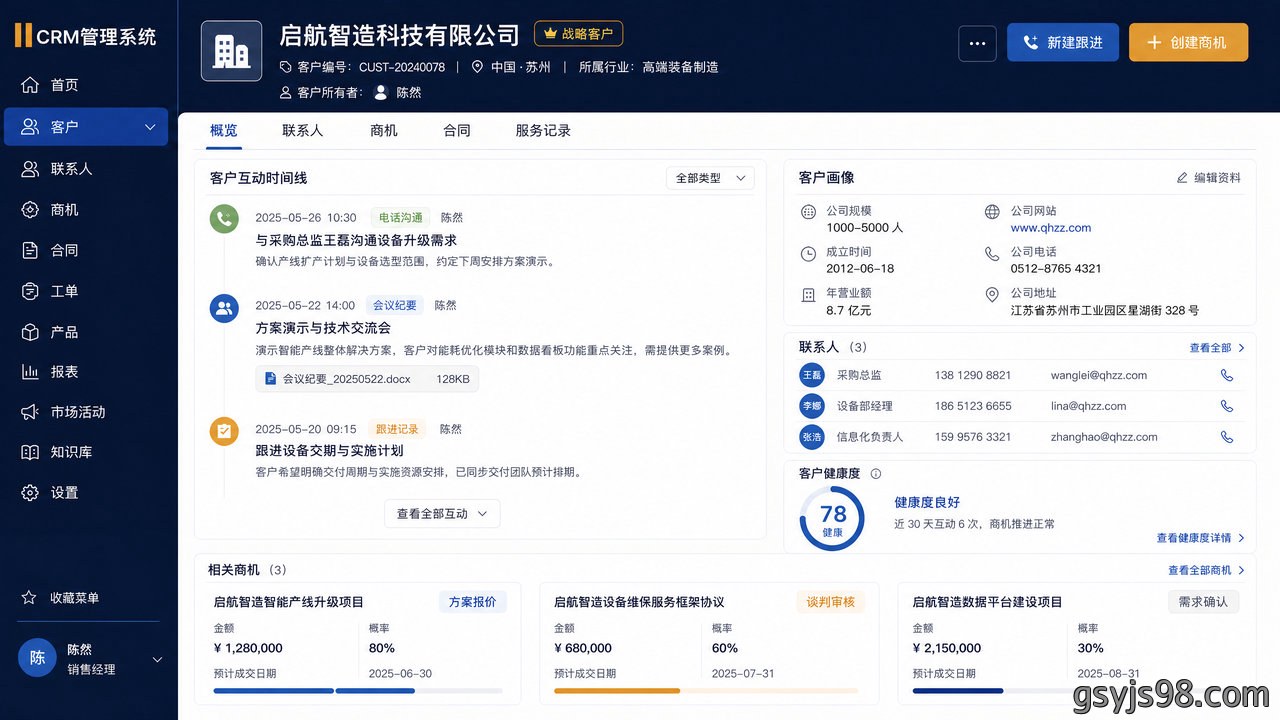The height and width of the screenshot is (720, 1280).
Task: Click the 战略客户 badge
Action: pyautogui.click(x=578, y=34)
